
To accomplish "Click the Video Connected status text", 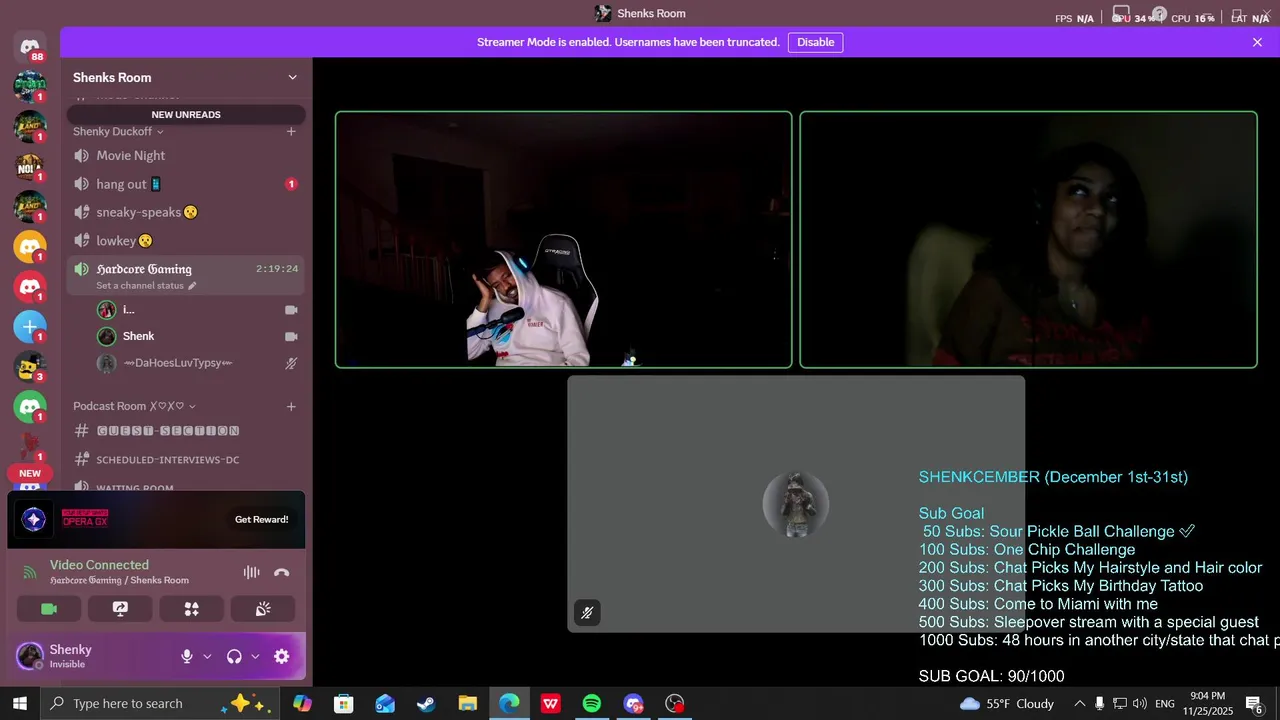I will pos(99,565).
